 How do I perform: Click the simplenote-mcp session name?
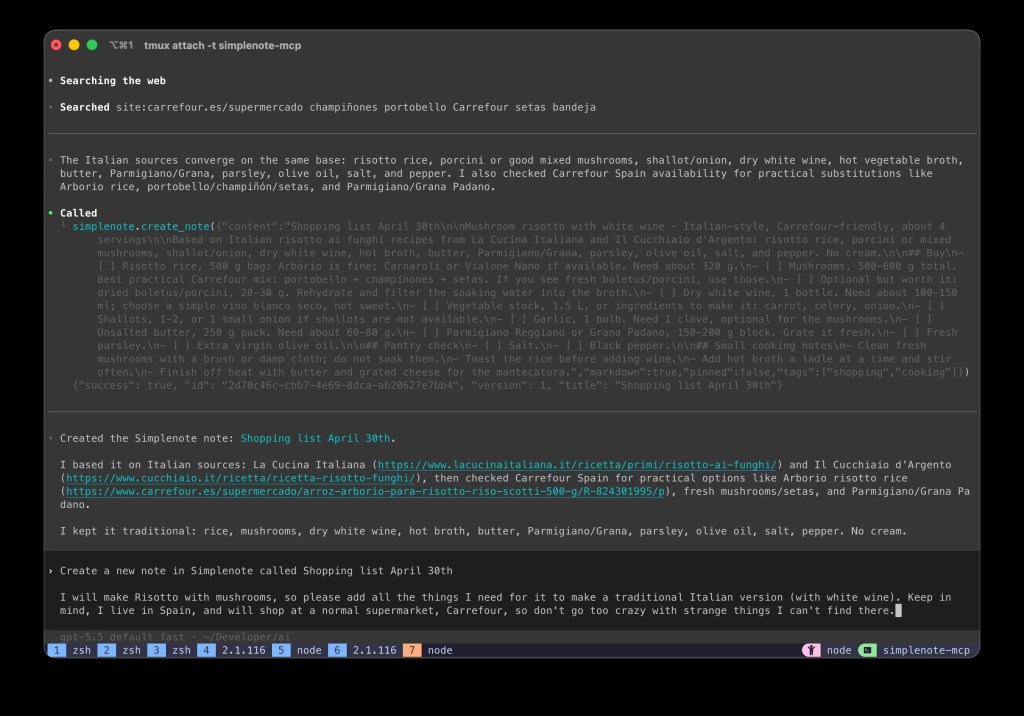click(926, 650)
